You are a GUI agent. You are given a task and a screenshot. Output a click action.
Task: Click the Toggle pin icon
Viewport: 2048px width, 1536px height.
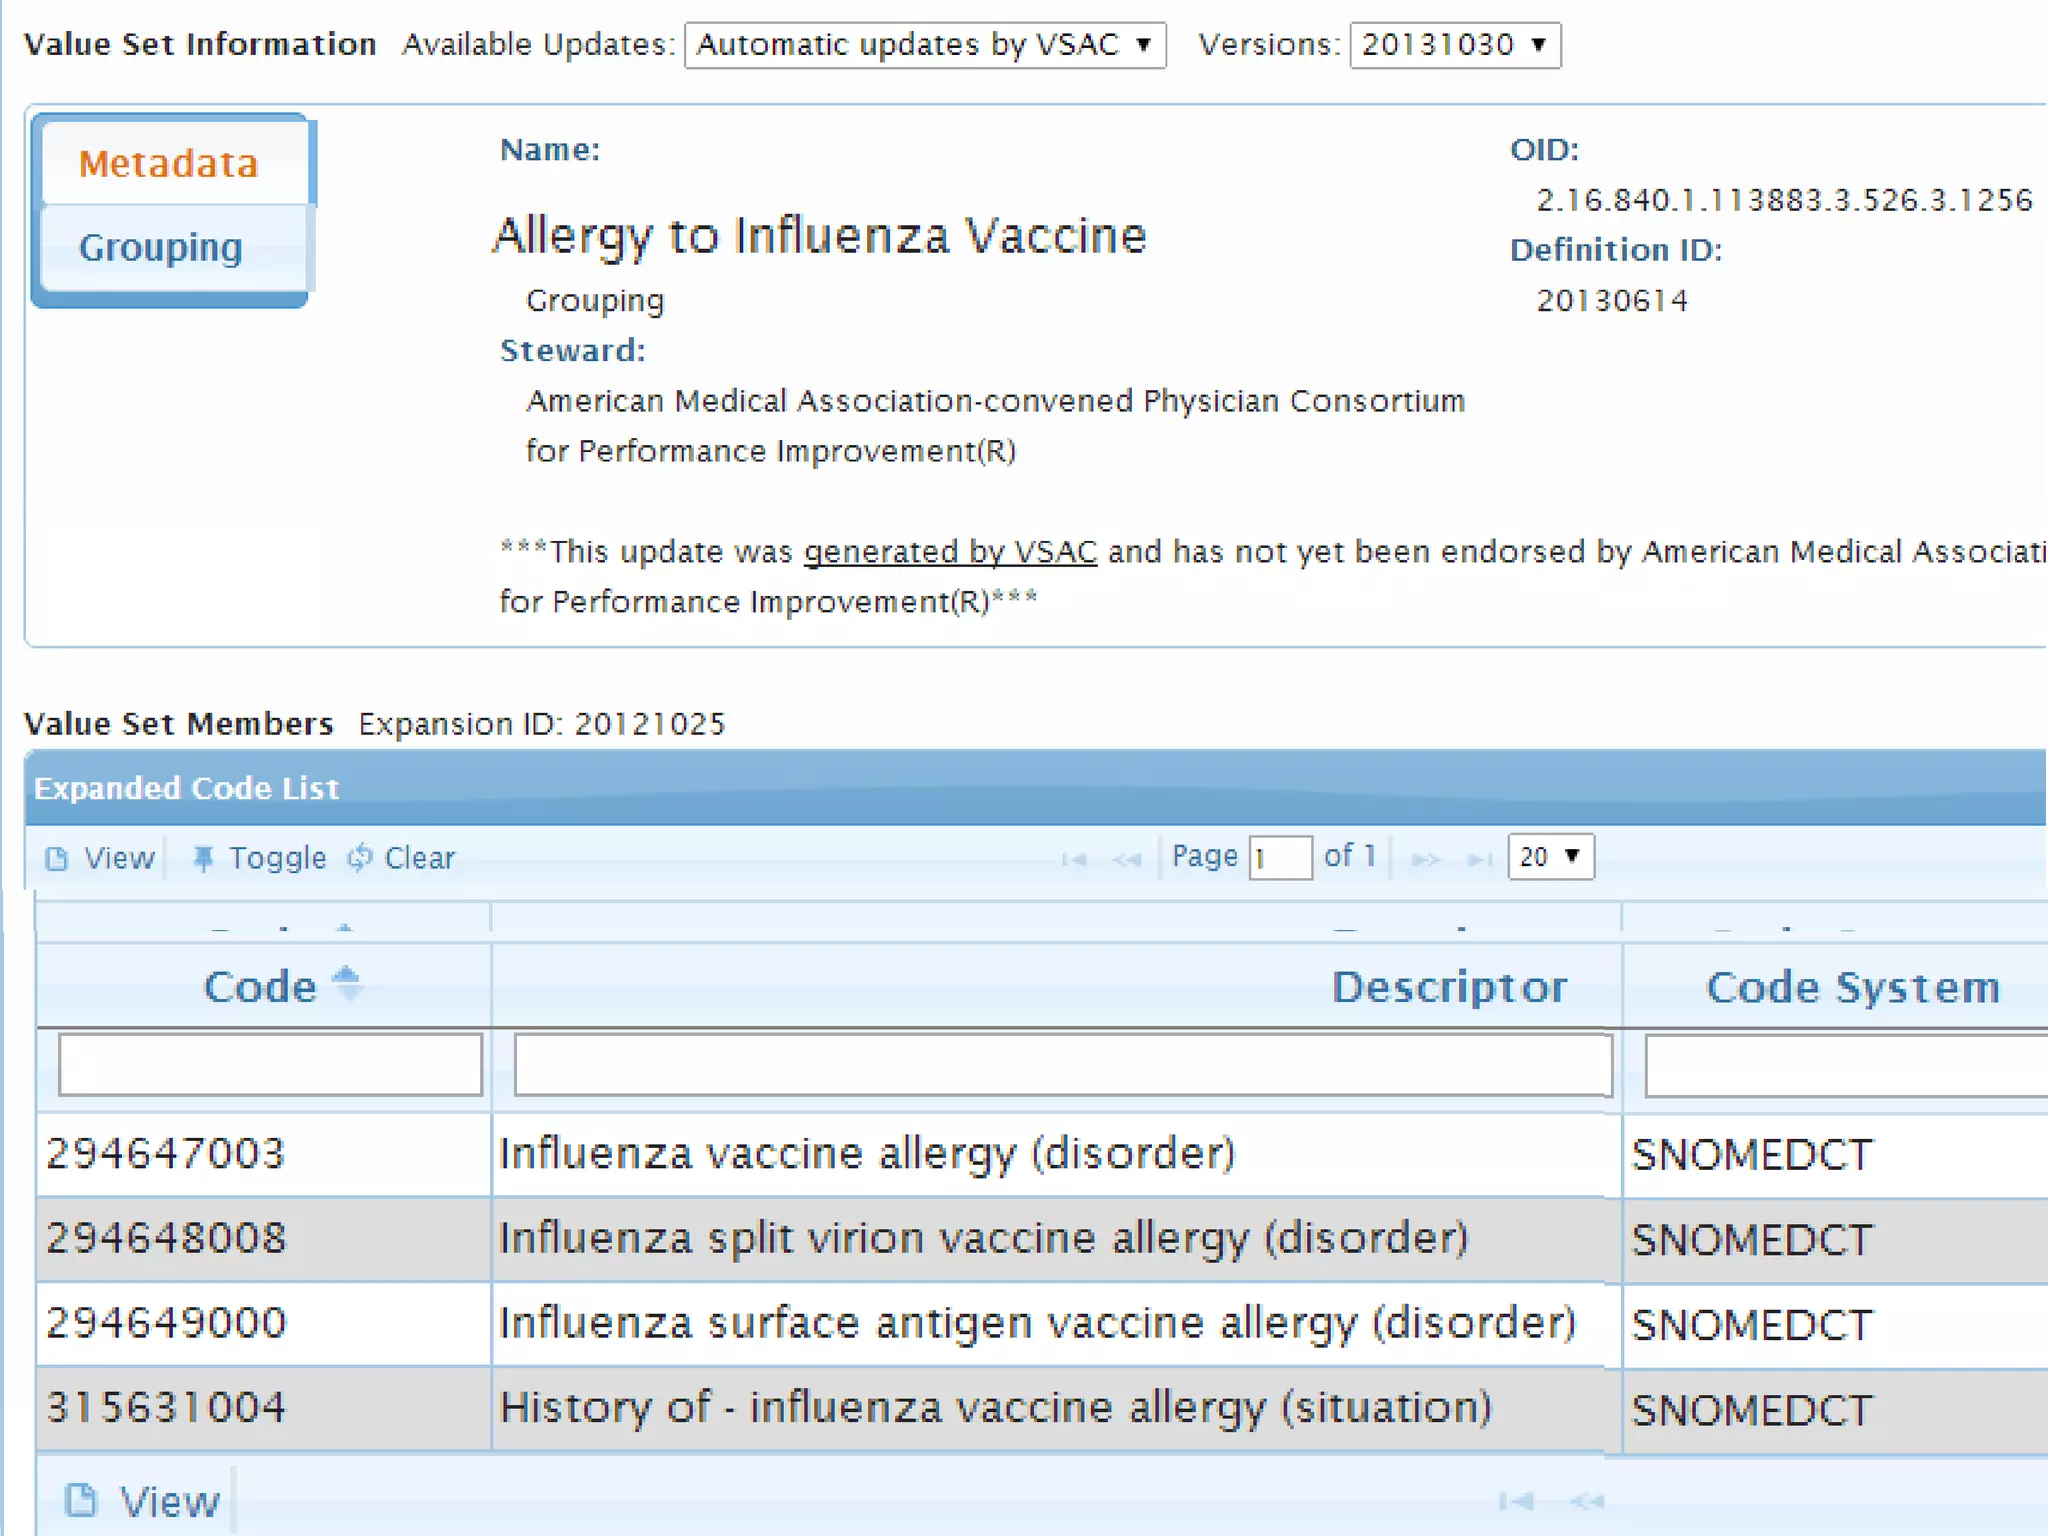coord(203,858)
